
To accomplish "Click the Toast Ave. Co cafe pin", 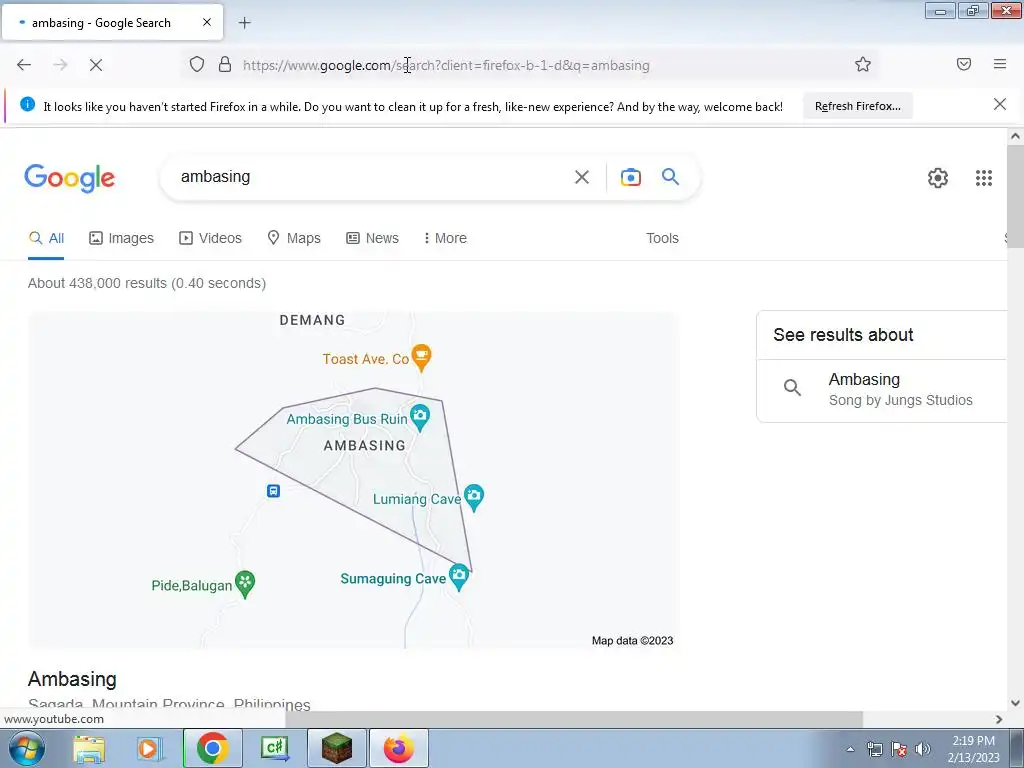I will point(421,357).
